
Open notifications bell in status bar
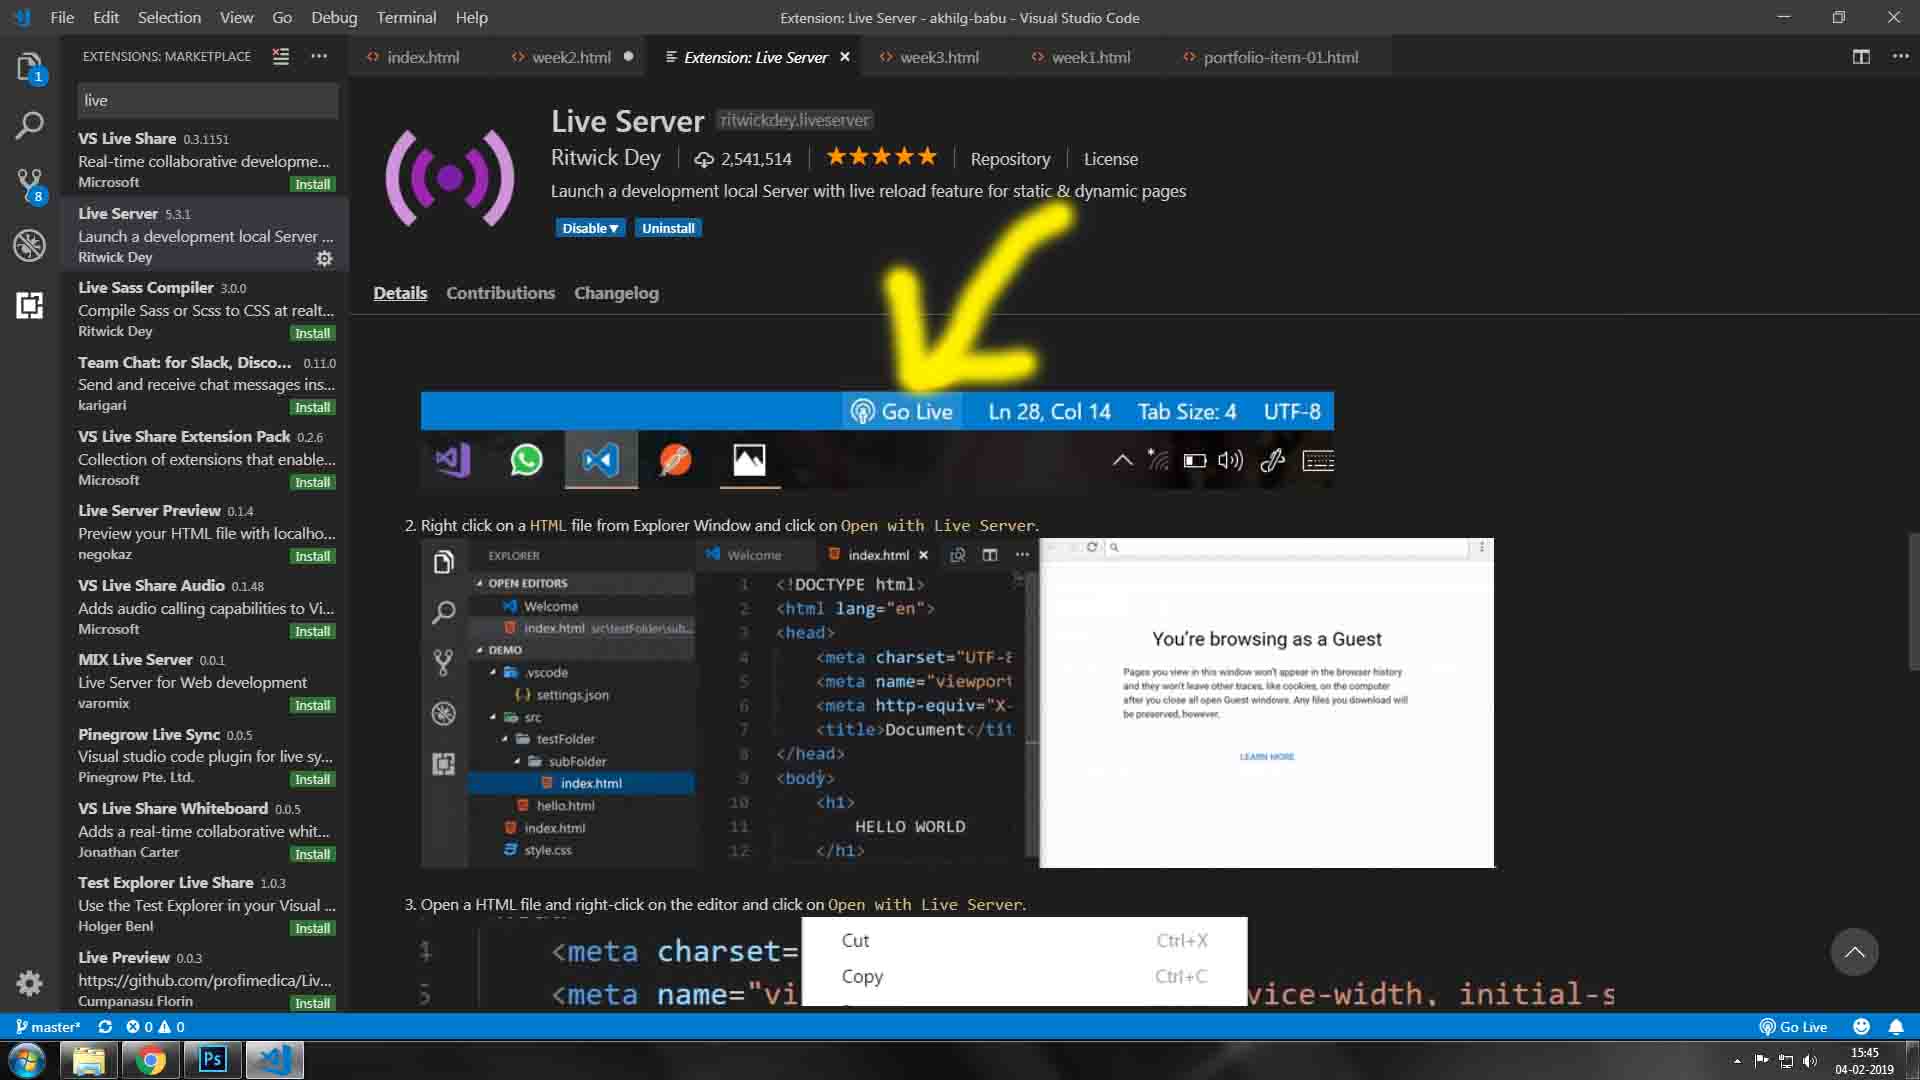point(1895,1027)
